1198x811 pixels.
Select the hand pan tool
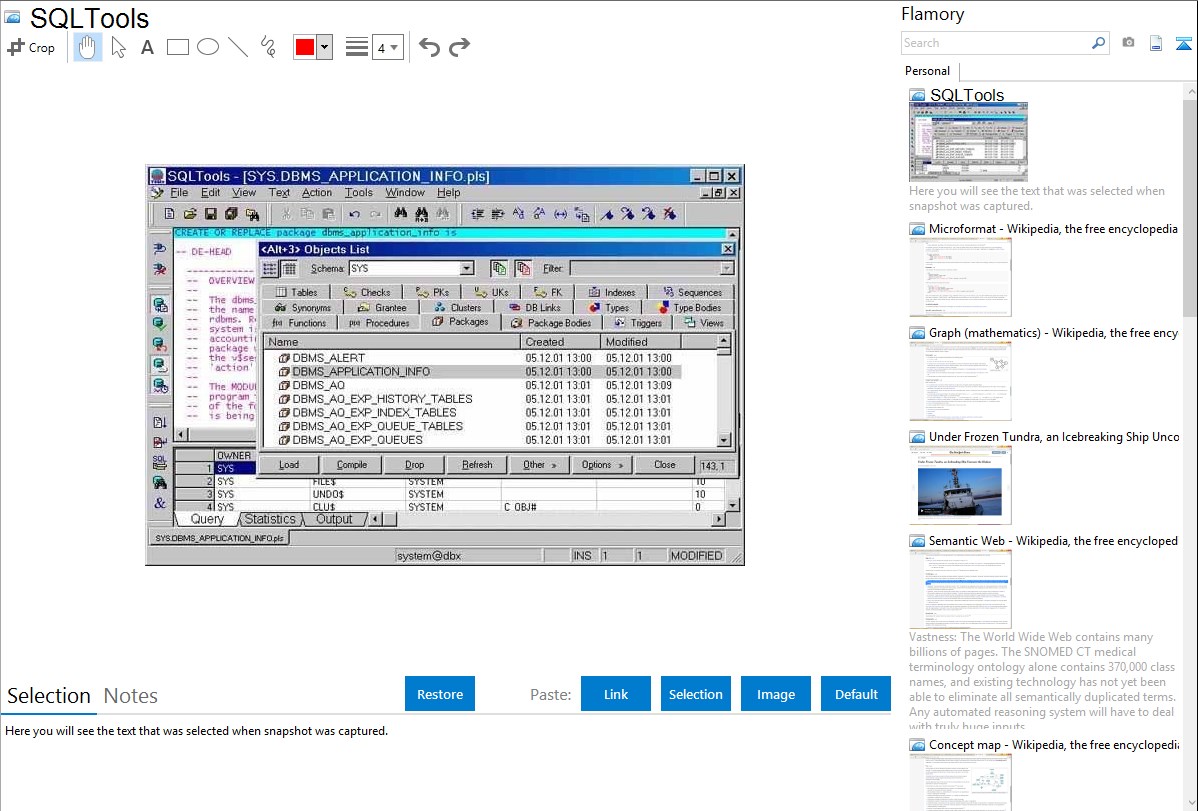tap(87, 47)
